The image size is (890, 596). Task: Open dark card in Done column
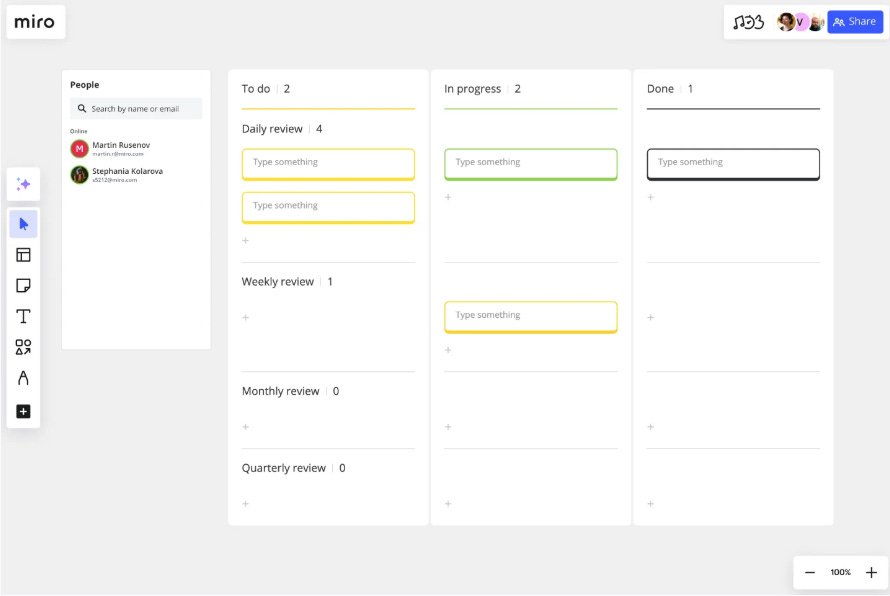point(733,164)
